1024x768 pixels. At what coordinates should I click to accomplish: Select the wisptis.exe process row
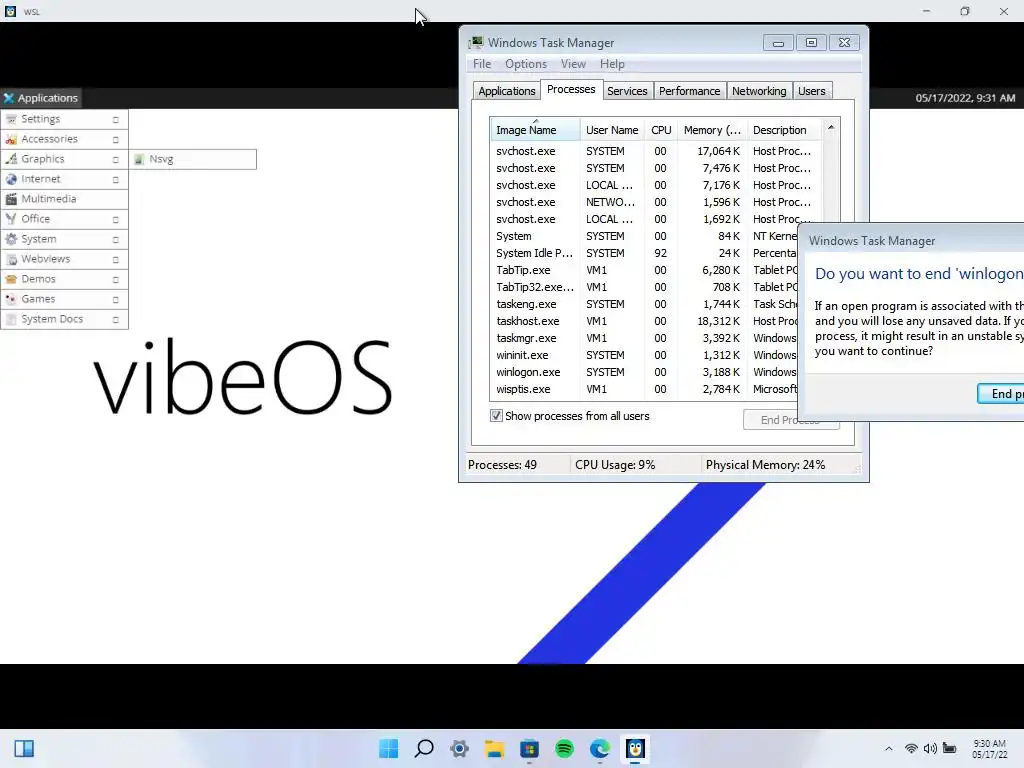click(x=643, y=389)
